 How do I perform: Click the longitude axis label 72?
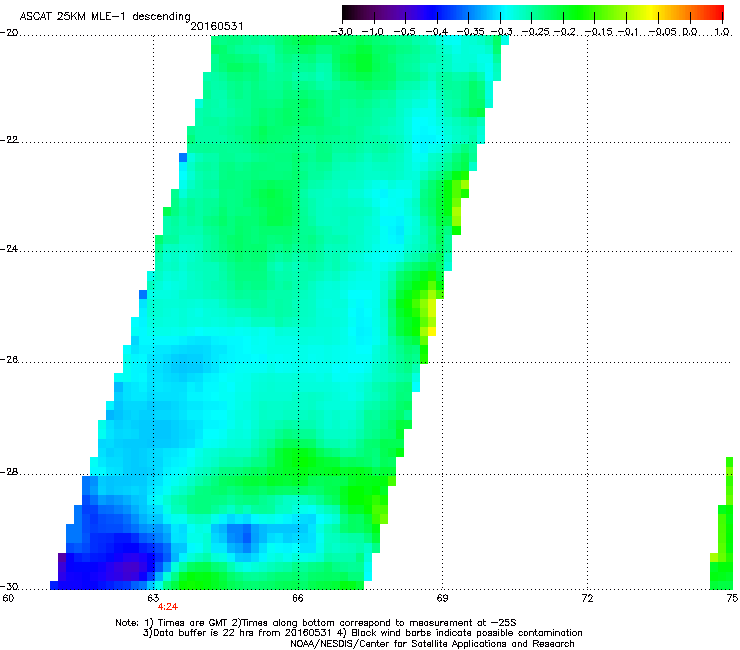(x=587, y=598)
